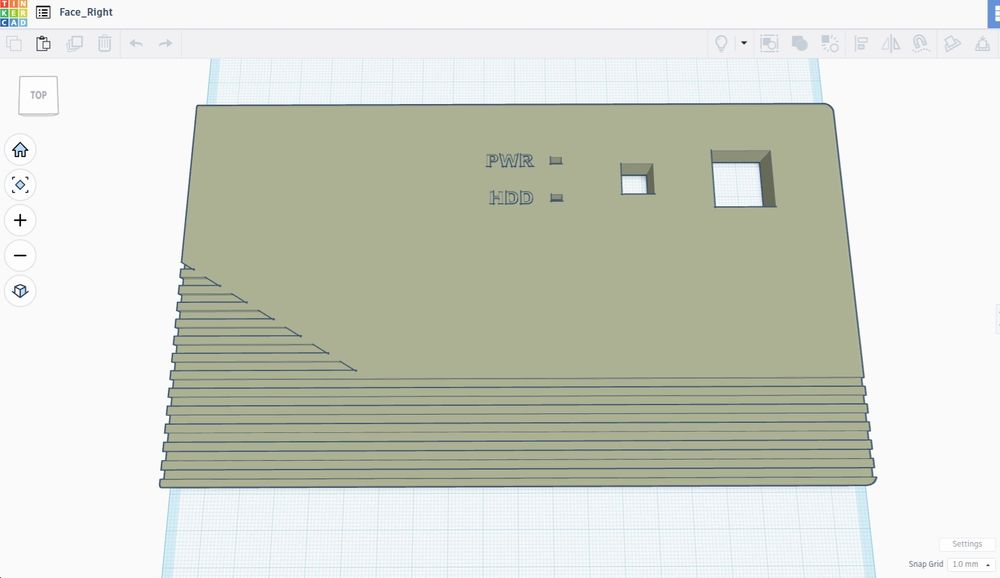Click the Cruise magnet tool icon

tap(920, 43)
